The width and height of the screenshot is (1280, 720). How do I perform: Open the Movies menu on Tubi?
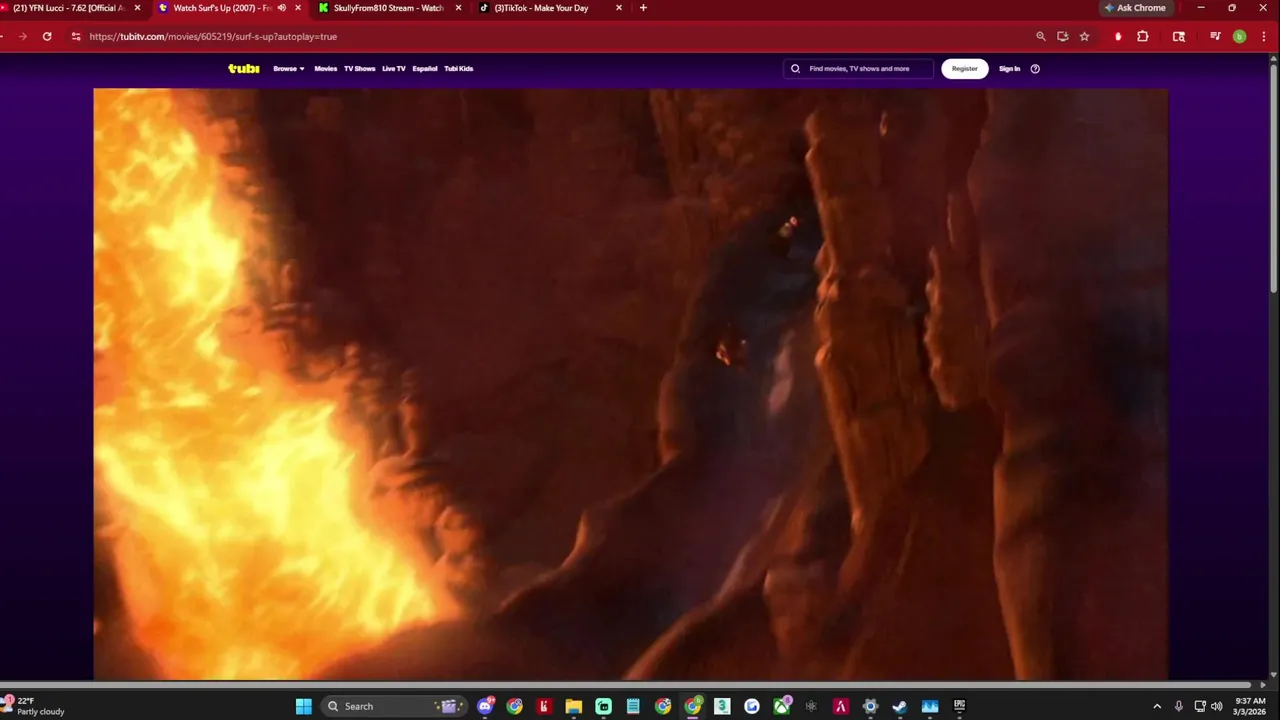tap(326, 69)
